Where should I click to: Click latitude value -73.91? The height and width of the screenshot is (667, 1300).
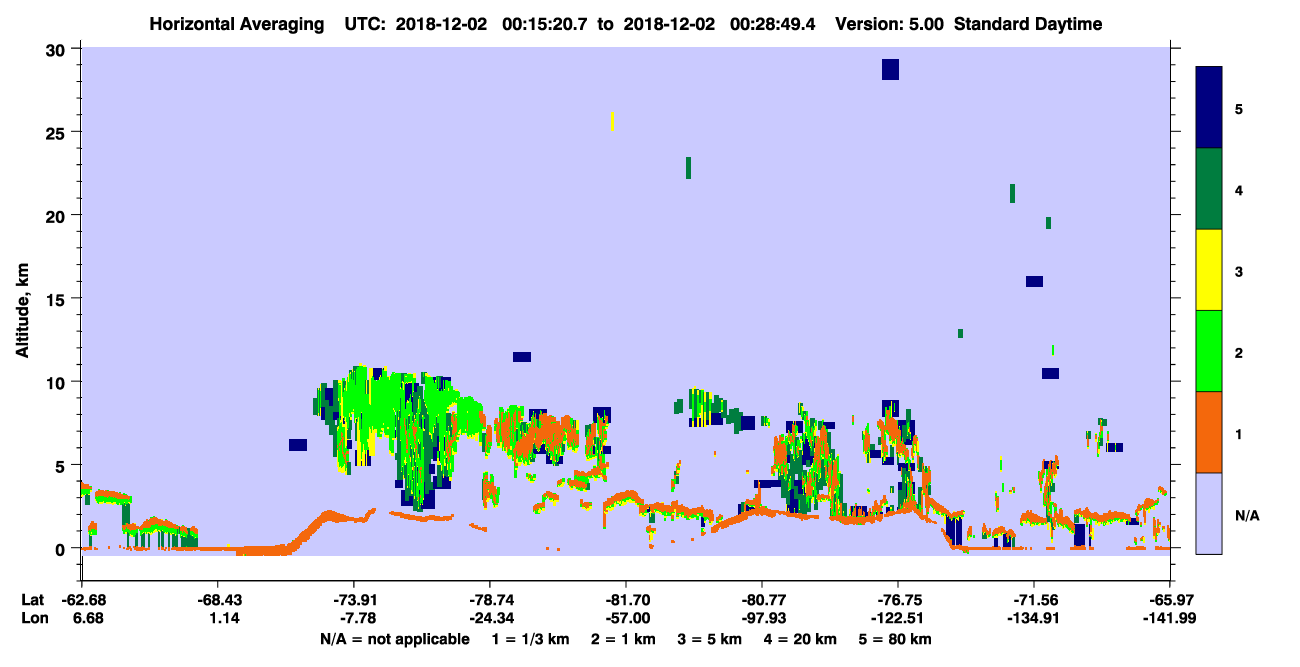[x=356, y=599]
